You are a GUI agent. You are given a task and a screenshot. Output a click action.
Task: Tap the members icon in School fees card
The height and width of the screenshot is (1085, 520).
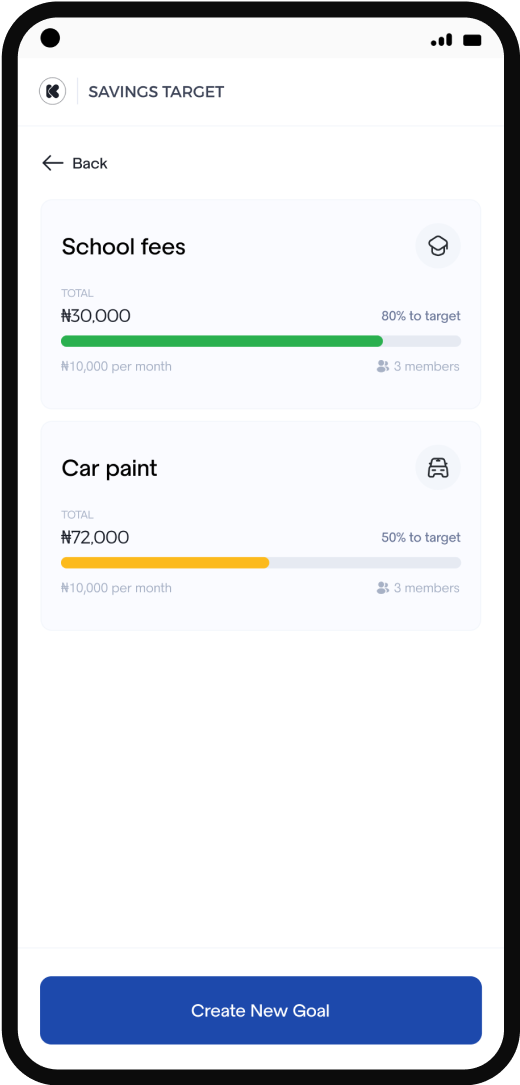(382, 366)
